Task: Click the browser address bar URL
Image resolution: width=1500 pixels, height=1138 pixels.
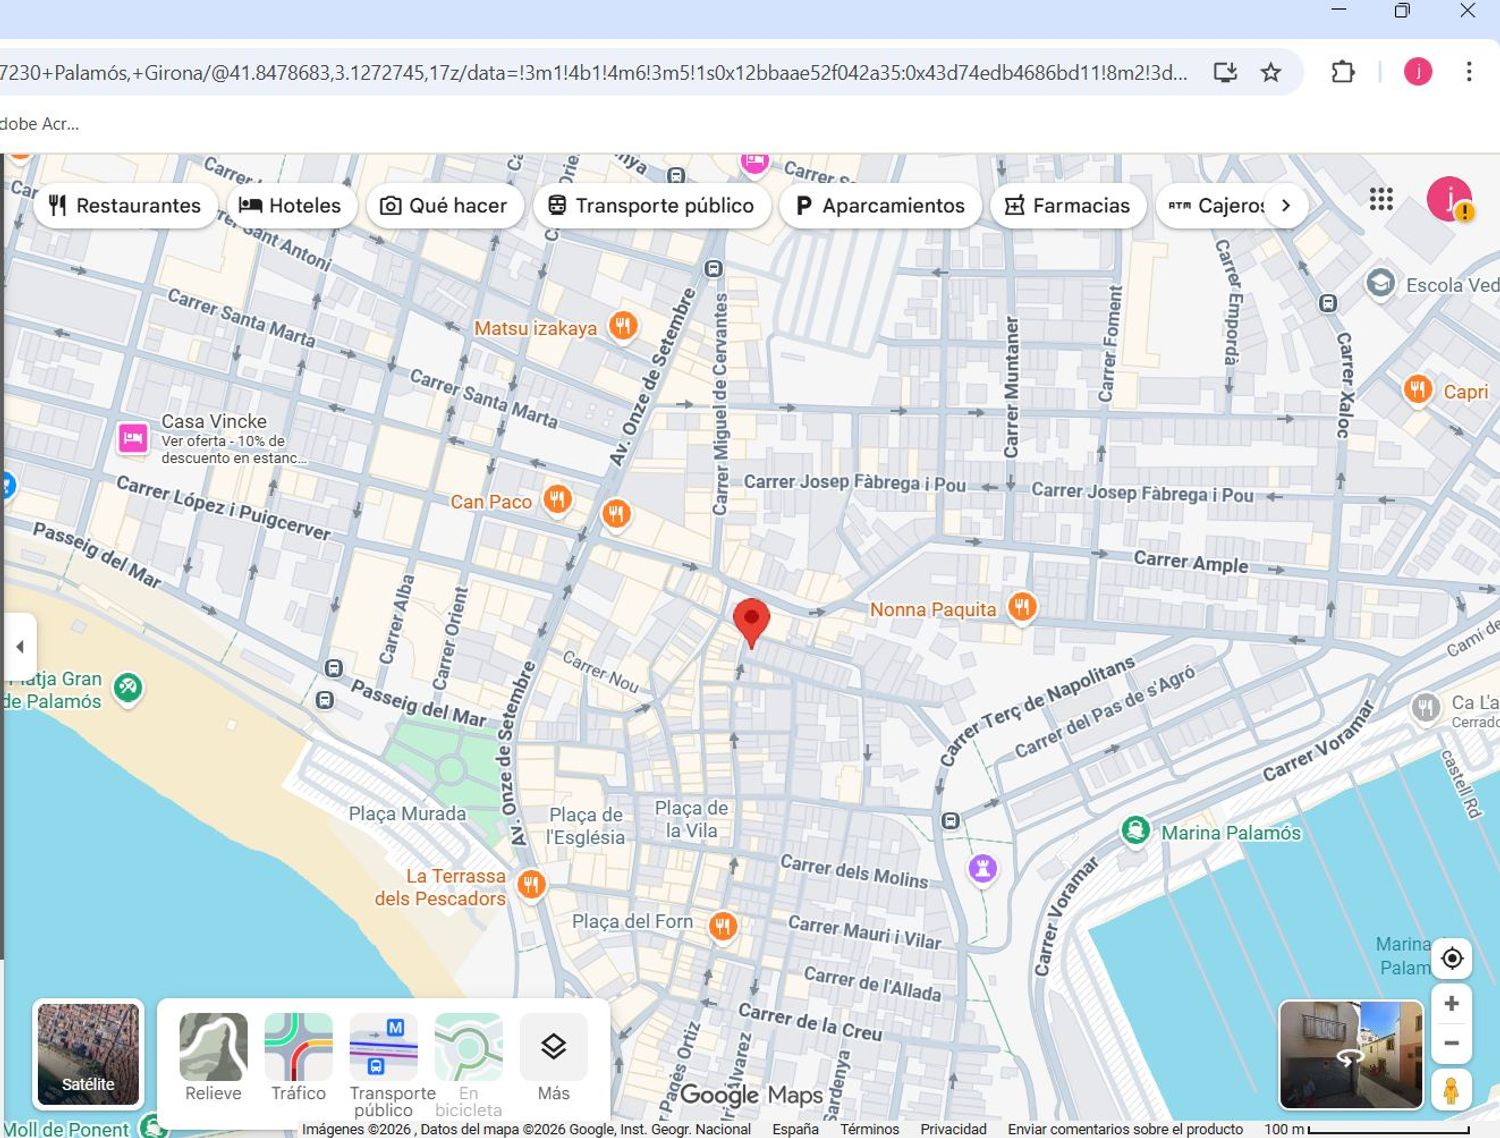Action: pyautogui.click(x=594, y=72)
